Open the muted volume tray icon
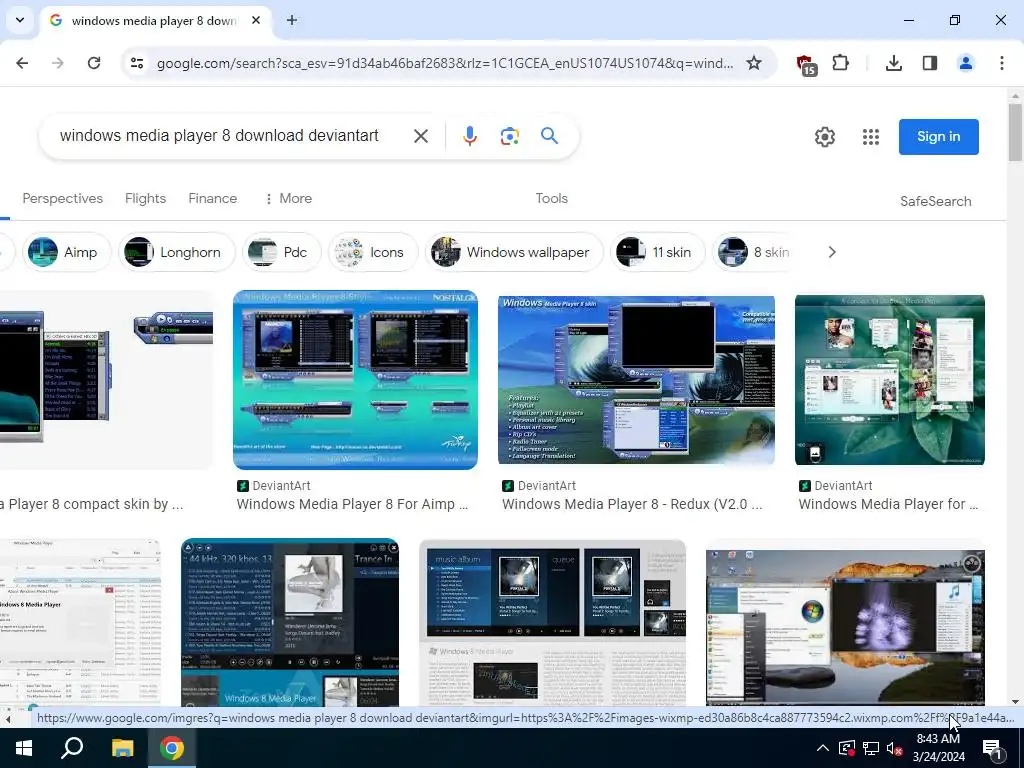The height and width of the screenshot is (768, 1024). [x=895, y=748]
